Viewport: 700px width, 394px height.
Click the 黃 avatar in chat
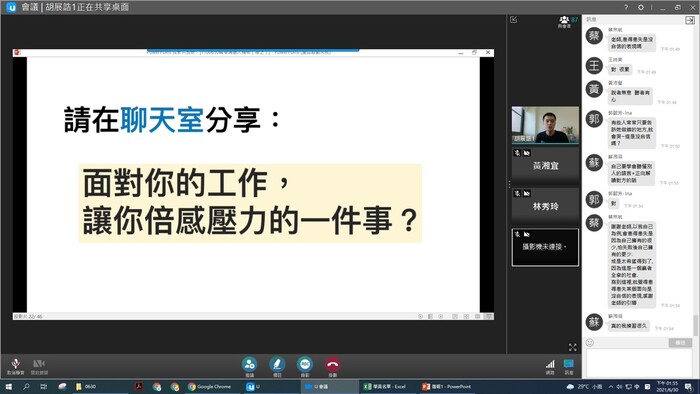(594, 89)
